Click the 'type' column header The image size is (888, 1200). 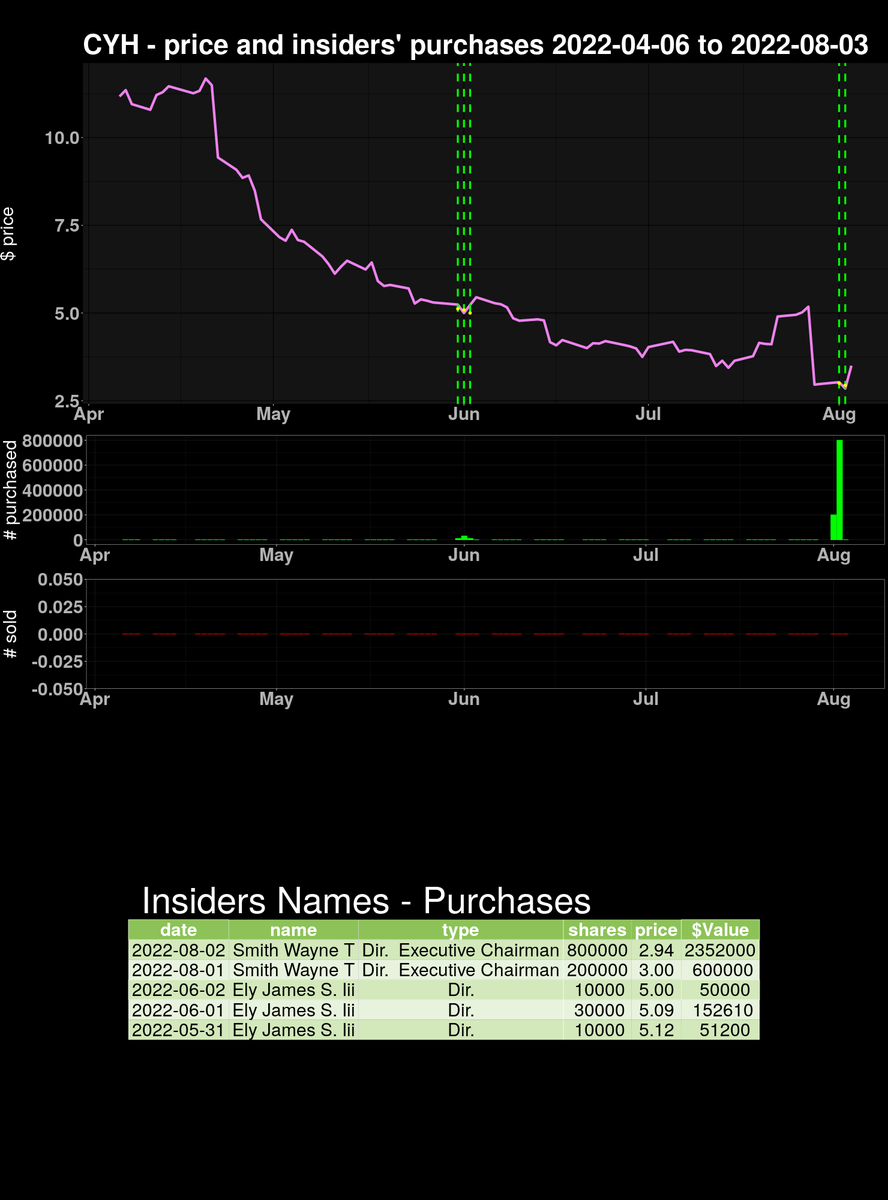pyautogui.click(x=460, y=929)
